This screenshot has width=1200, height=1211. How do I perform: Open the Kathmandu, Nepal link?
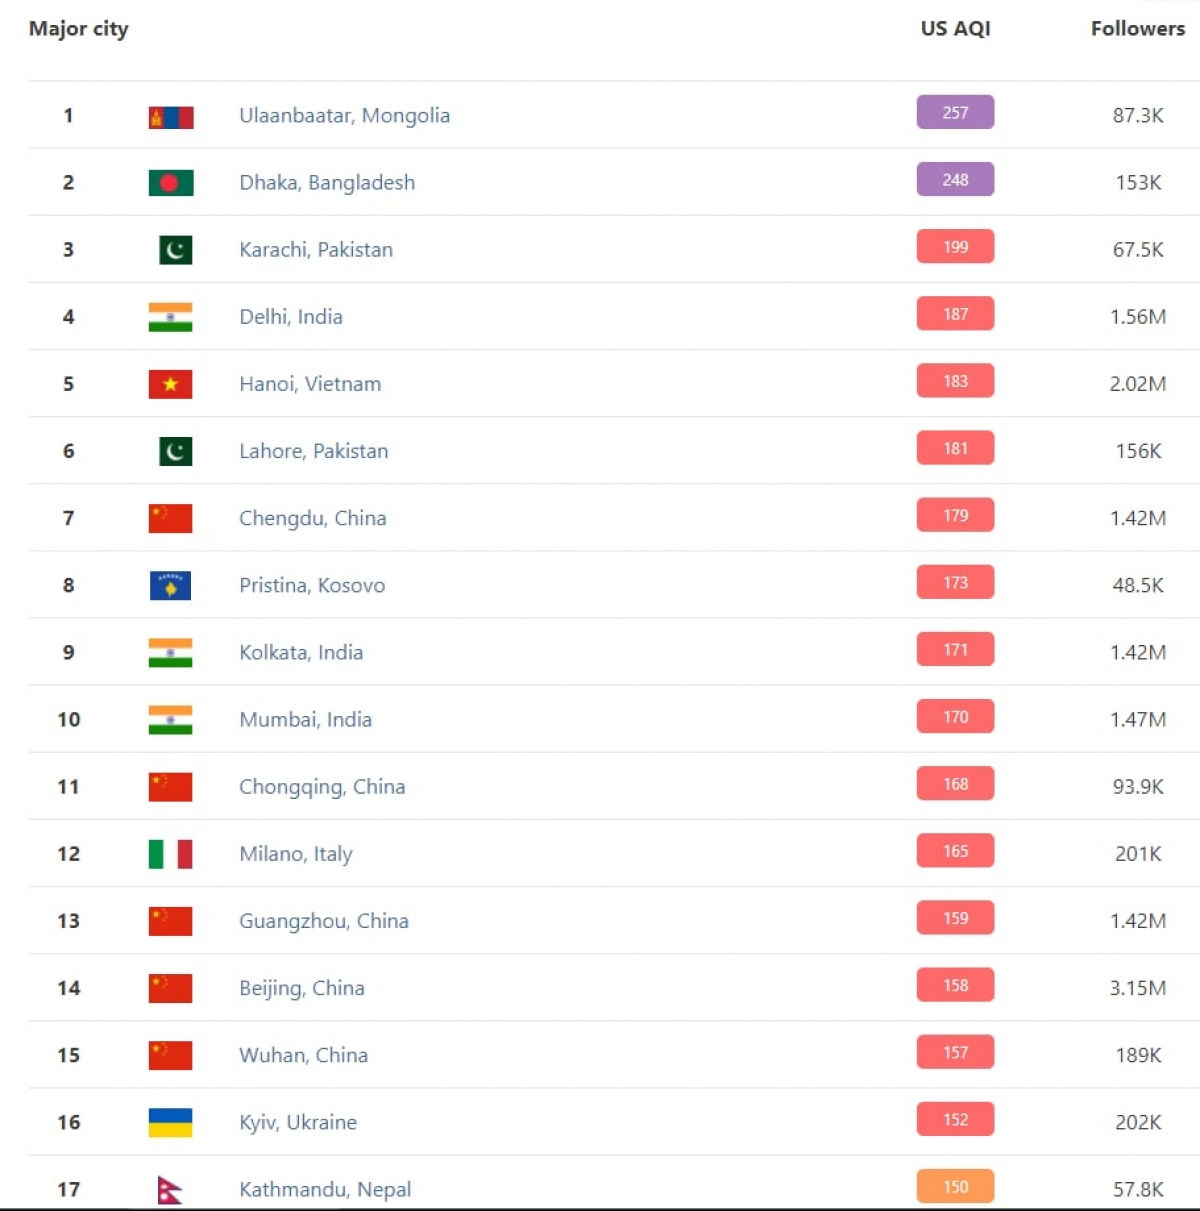pyautogui.click(x=325, y=1189)
